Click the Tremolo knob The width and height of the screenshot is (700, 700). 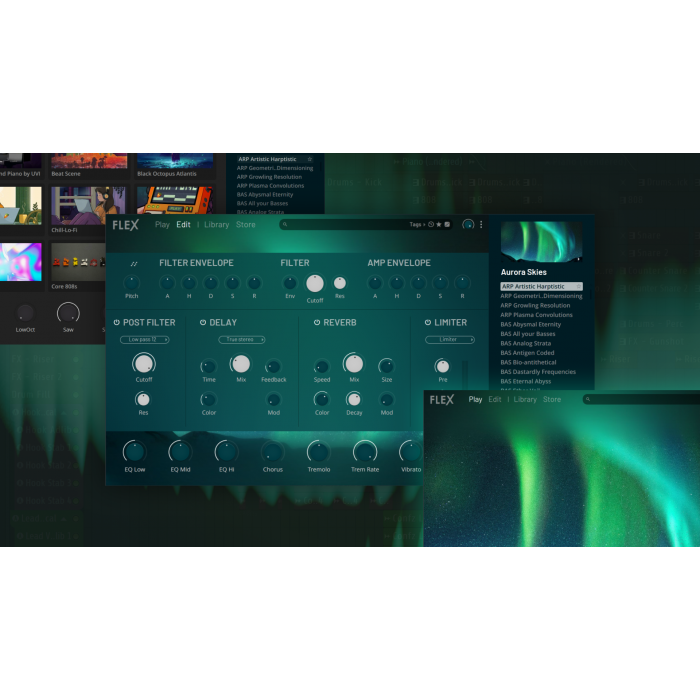pos(318,452)
